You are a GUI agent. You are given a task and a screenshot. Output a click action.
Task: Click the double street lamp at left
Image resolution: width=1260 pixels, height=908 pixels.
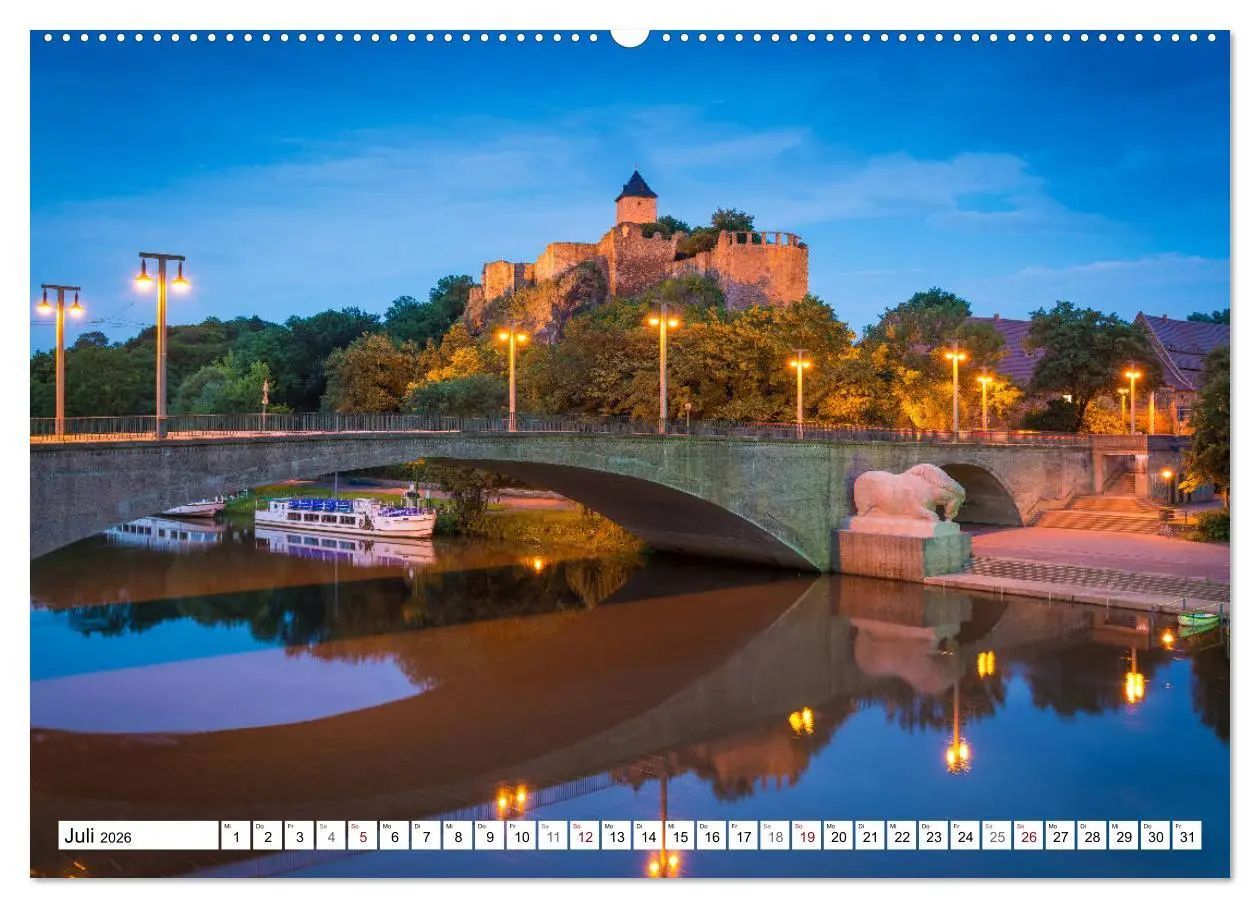coord(161,280)
